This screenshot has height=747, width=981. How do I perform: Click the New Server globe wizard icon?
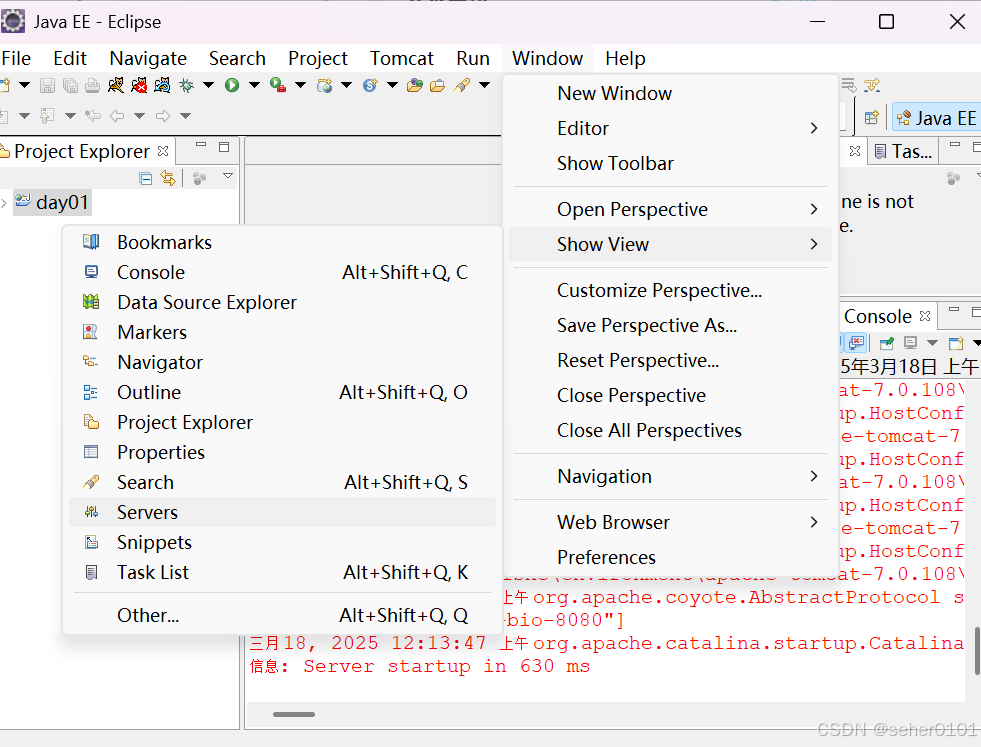324,84
